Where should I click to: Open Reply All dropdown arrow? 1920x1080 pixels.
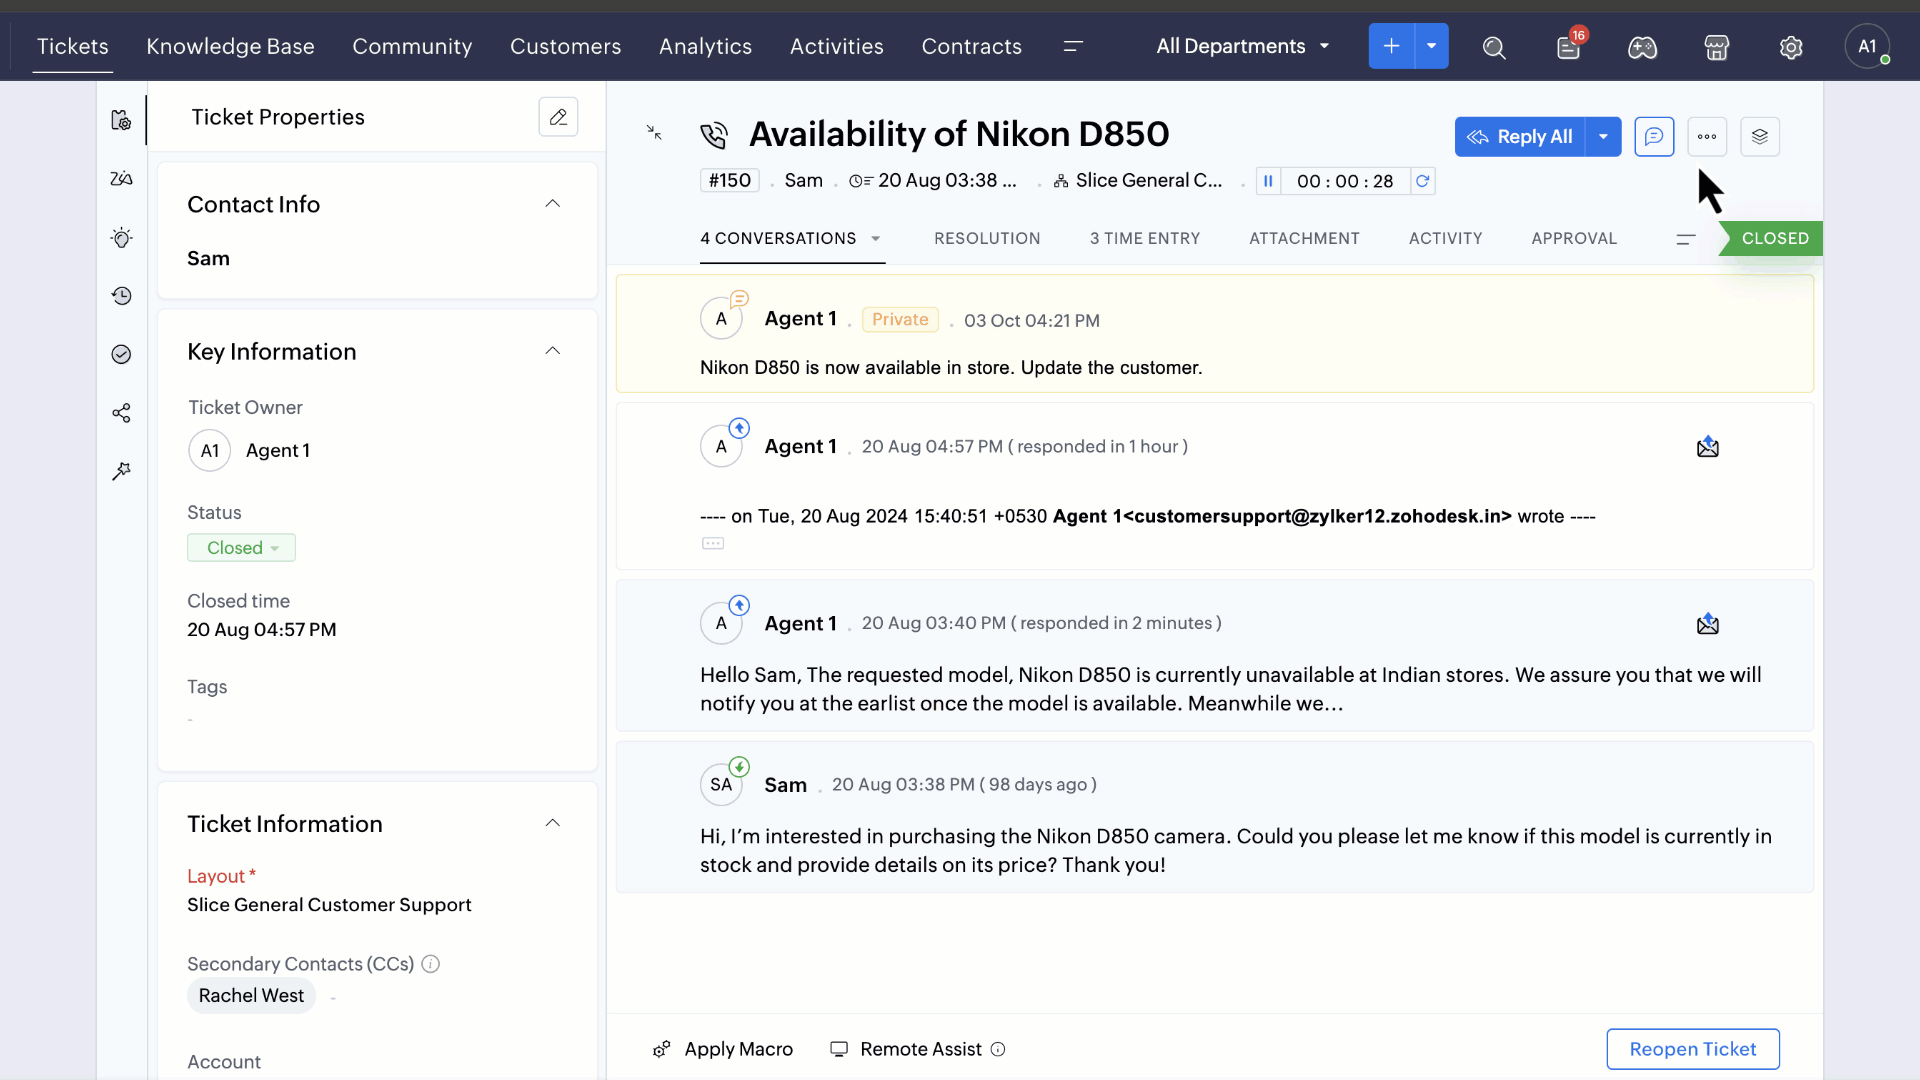1603,136
